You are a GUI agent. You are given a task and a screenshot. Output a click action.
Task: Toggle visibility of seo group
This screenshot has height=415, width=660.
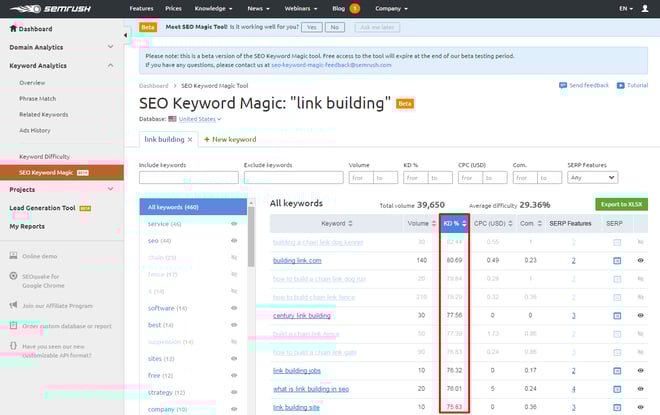(x=234, y=241)
